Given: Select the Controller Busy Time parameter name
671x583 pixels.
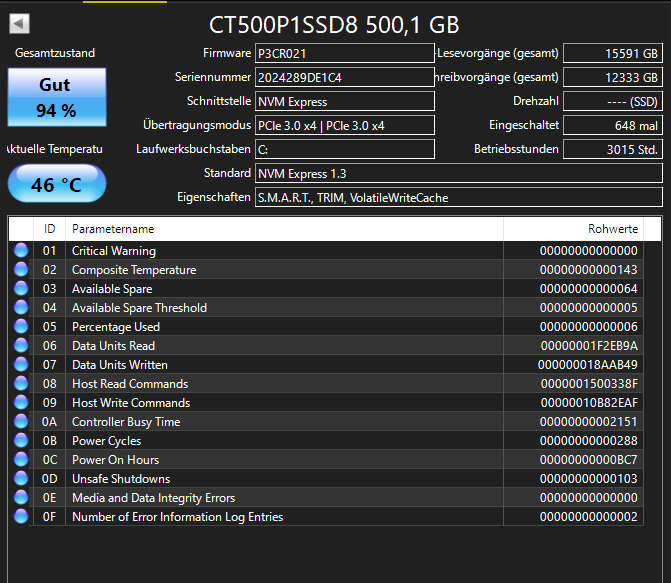Looking at the screenshot, I should coord(126,422).
